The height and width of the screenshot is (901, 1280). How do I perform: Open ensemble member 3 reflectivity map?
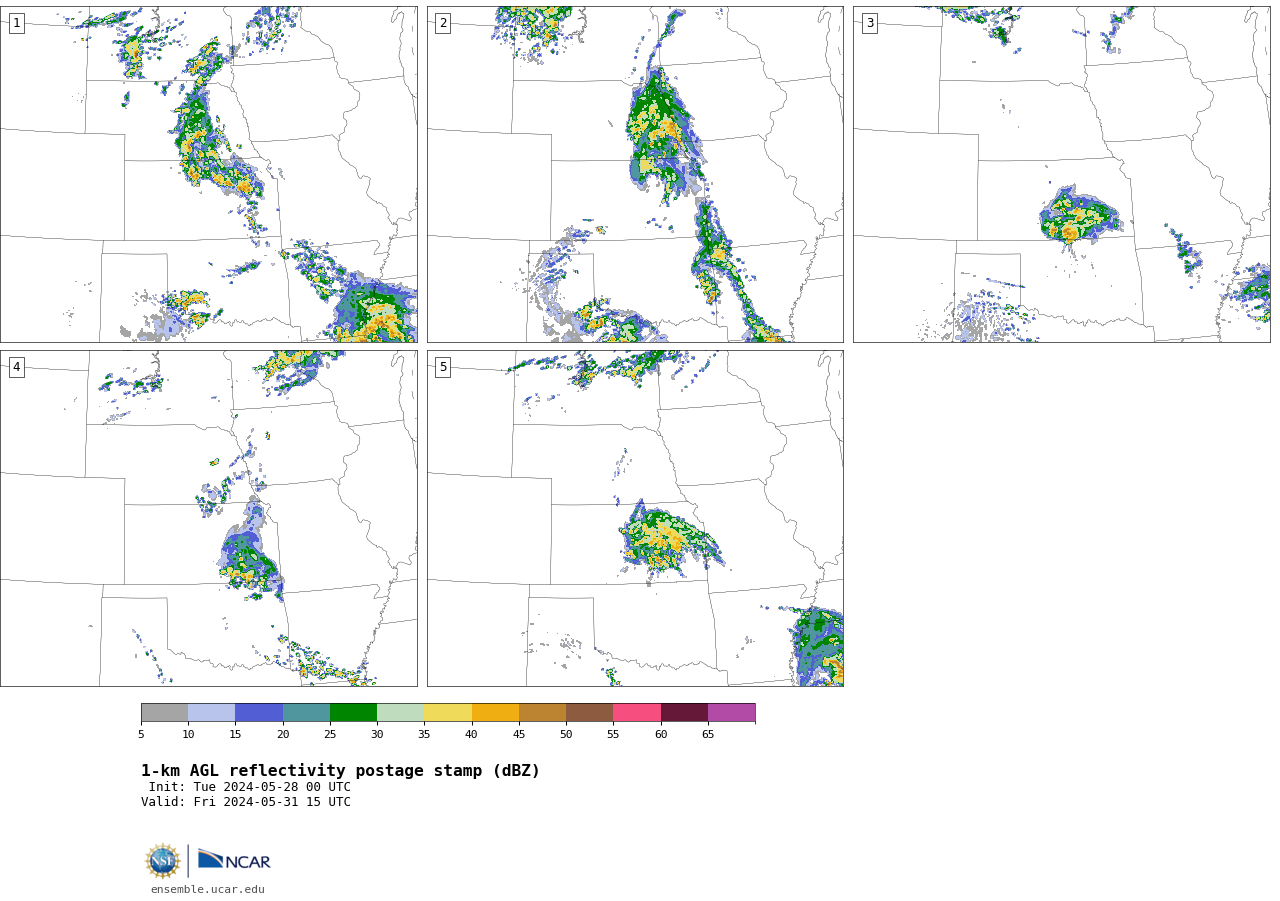[x=1062, y=175]
